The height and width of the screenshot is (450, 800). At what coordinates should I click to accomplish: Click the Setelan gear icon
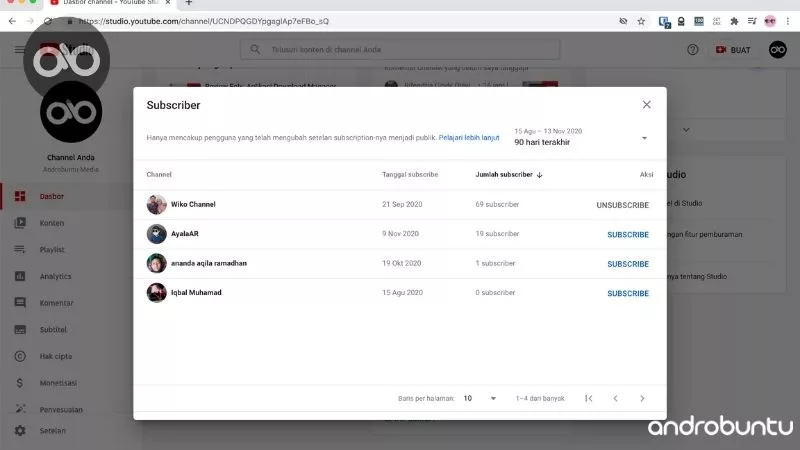(20, 431)
